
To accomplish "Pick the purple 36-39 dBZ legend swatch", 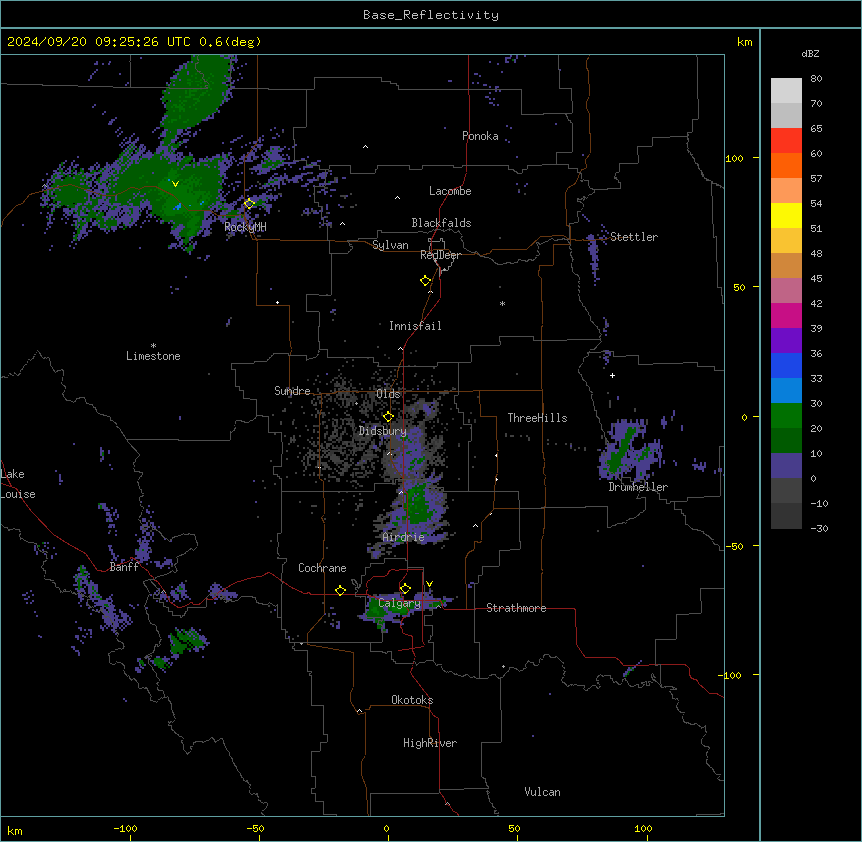I will click(x=786, y=341).
